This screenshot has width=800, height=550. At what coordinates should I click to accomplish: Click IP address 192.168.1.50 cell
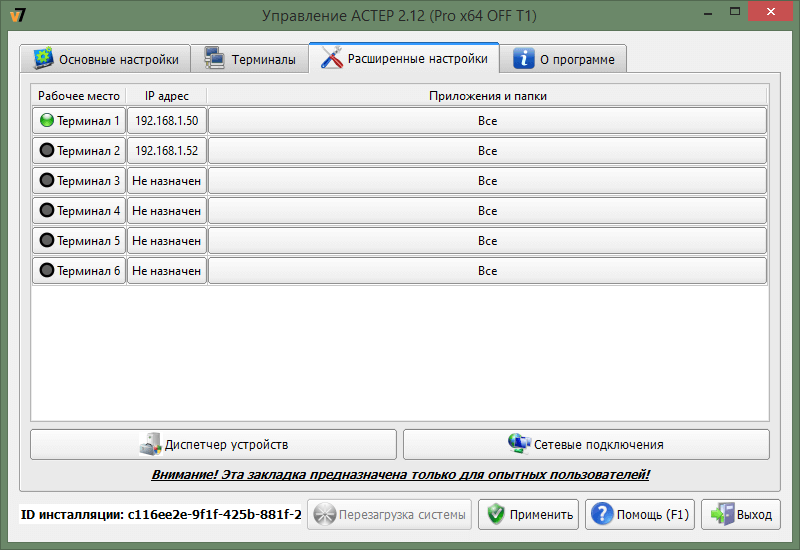pyautogui.click(x=167, y=120)
